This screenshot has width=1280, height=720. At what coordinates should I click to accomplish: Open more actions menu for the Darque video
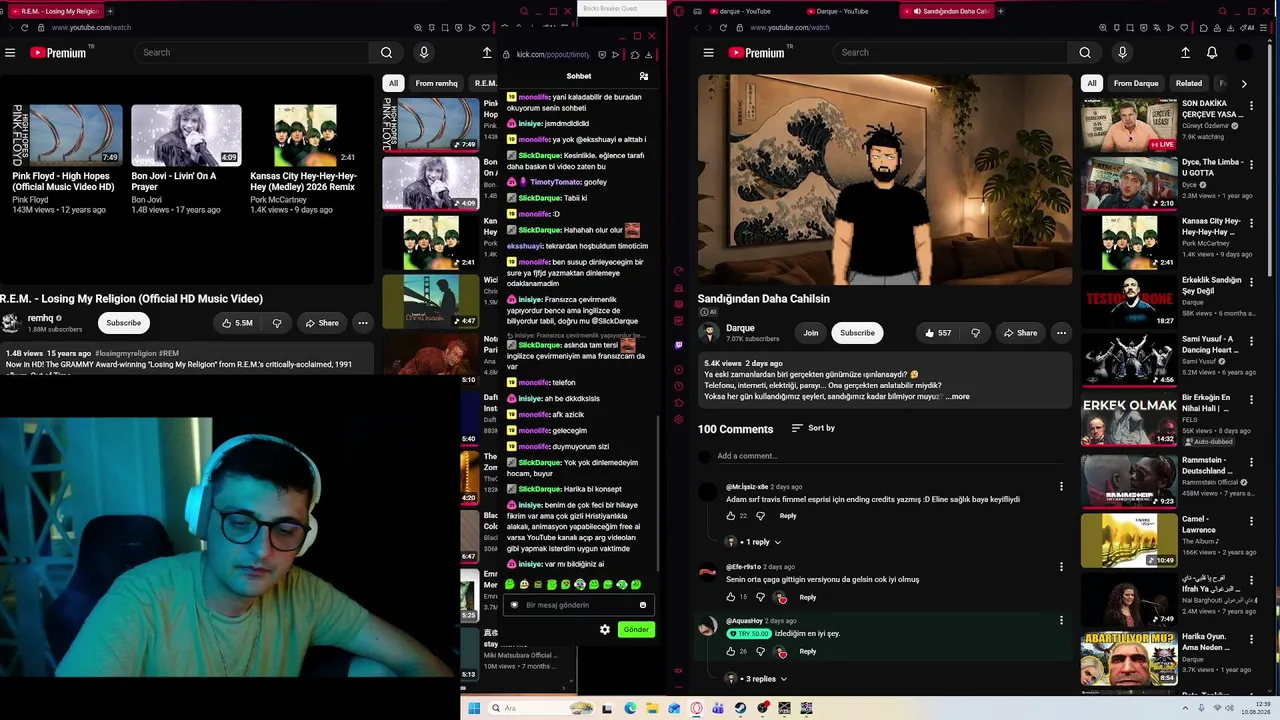pyautogui.click(x=1061, y=333)
